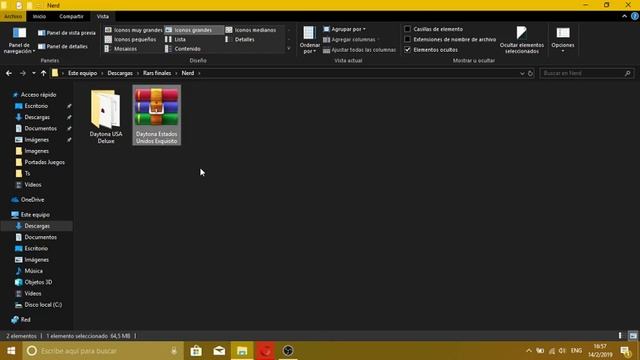This screenshot has height=360, width=640.
Task: Switch to the Compartir tab
Action: tap(71, 16)
